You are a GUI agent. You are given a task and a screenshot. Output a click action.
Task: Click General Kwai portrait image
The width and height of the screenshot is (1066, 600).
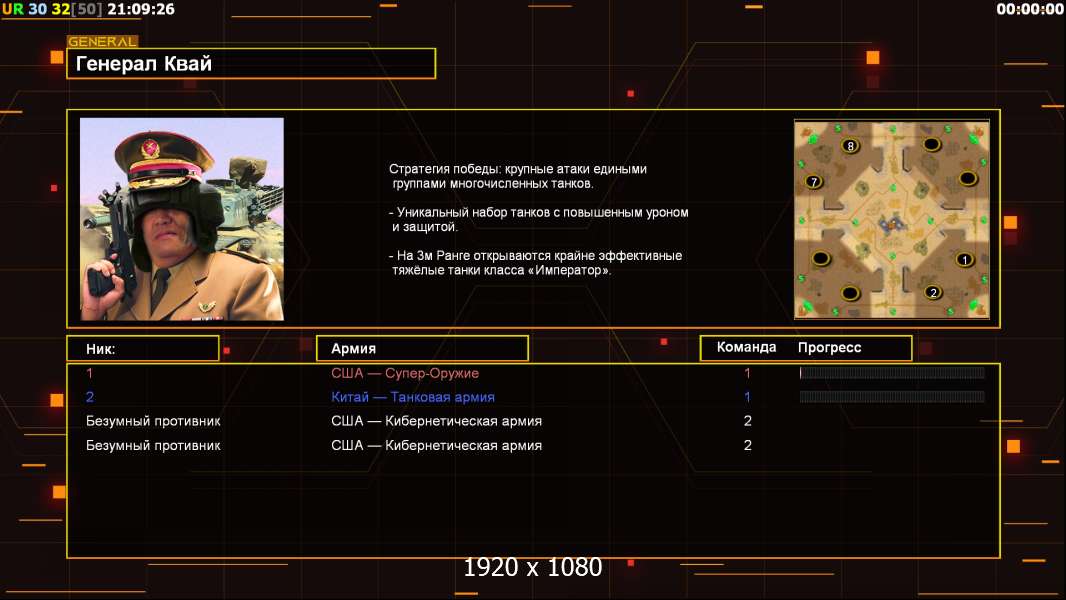point(182,219)
